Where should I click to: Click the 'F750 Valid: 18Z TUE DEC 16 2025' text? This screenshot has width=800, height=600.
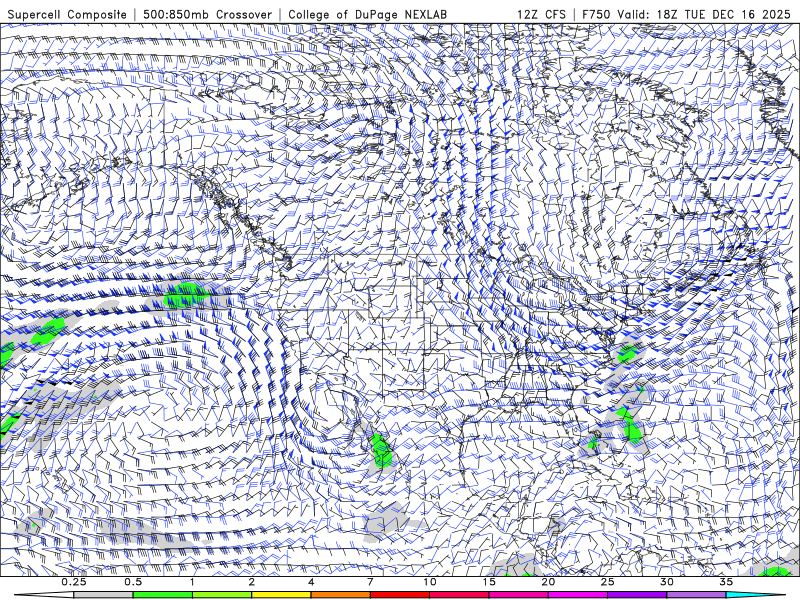pos(686,15)
